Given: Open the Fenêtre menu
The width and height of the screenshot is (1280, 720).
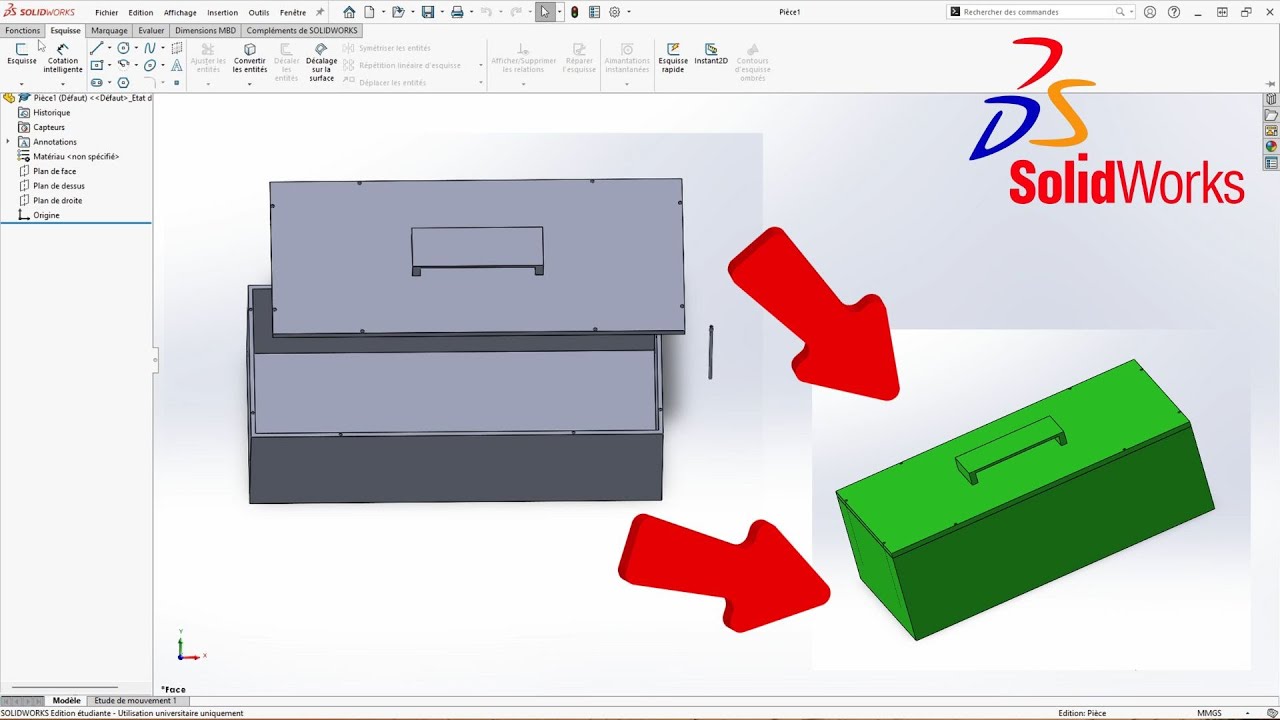Looking at the screenshot, I should coord(293,13).
